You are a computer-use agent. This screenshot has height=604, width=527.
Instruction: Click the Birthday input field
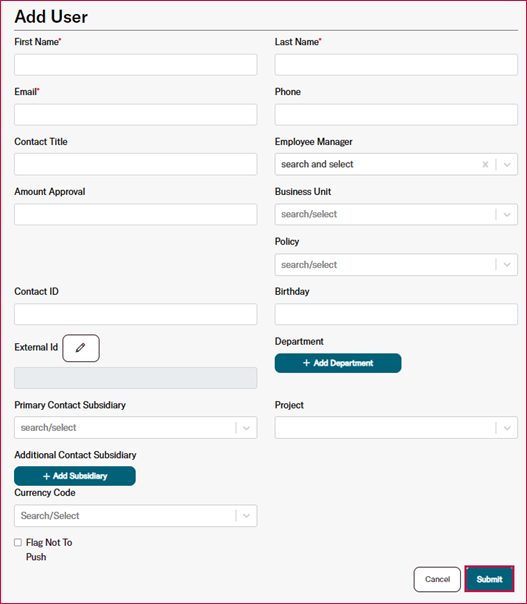396,314
